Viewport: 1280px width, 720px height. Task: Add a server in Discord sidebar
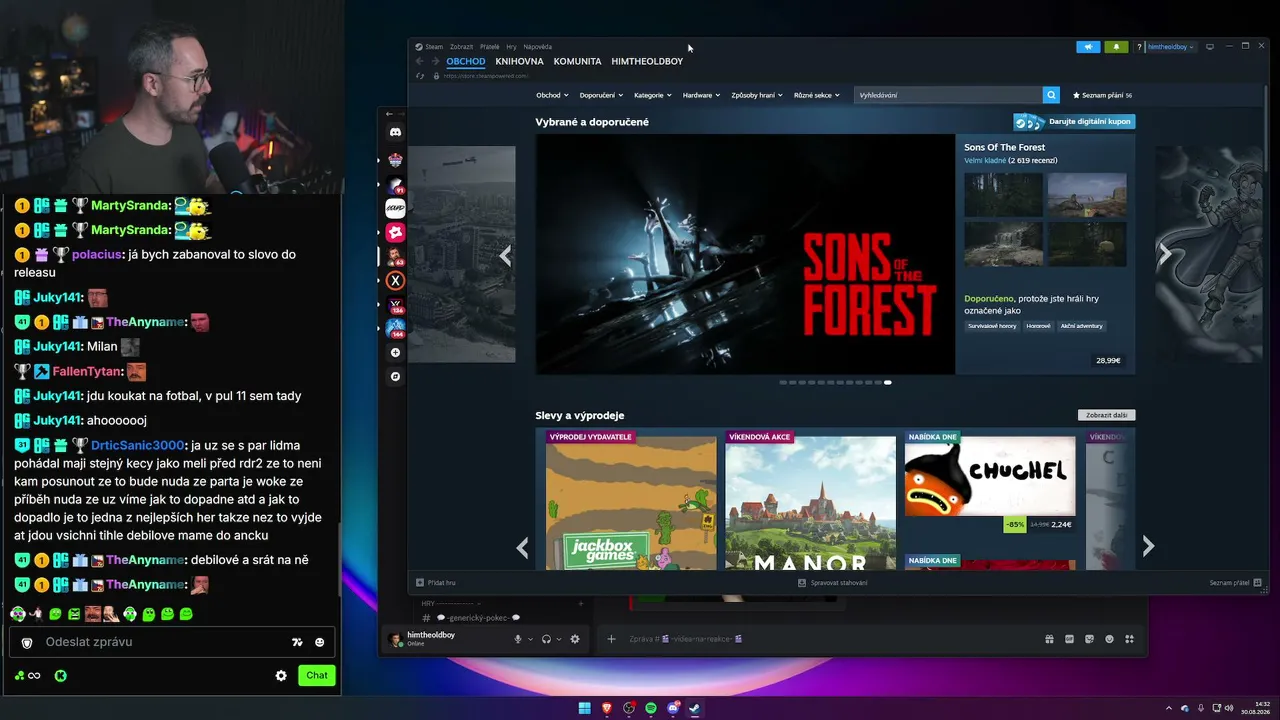pyautogui.click(x=395, y=353)
